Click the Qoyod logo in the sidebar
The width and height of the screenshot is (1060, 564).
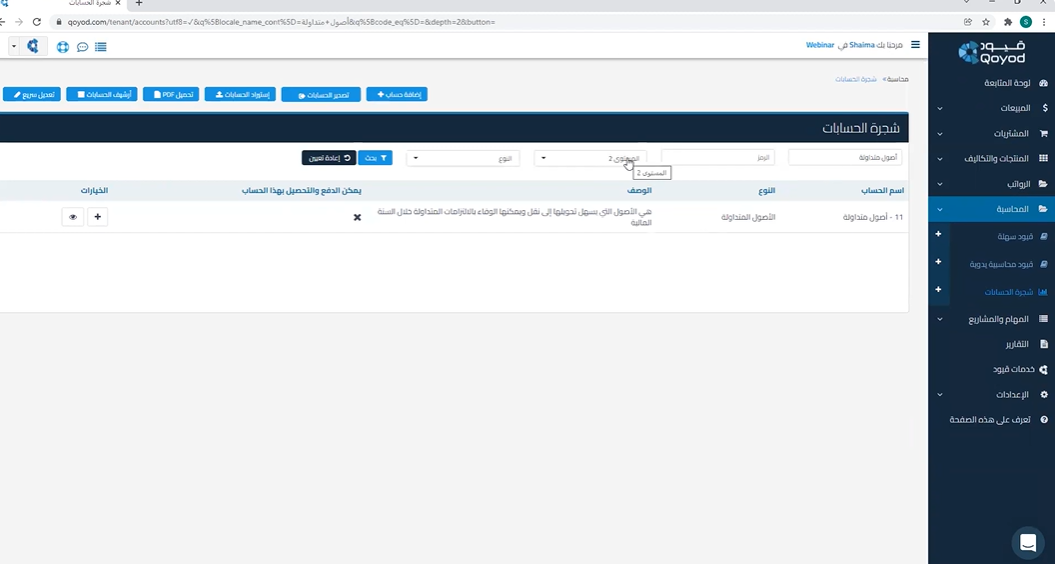(991, 52)
